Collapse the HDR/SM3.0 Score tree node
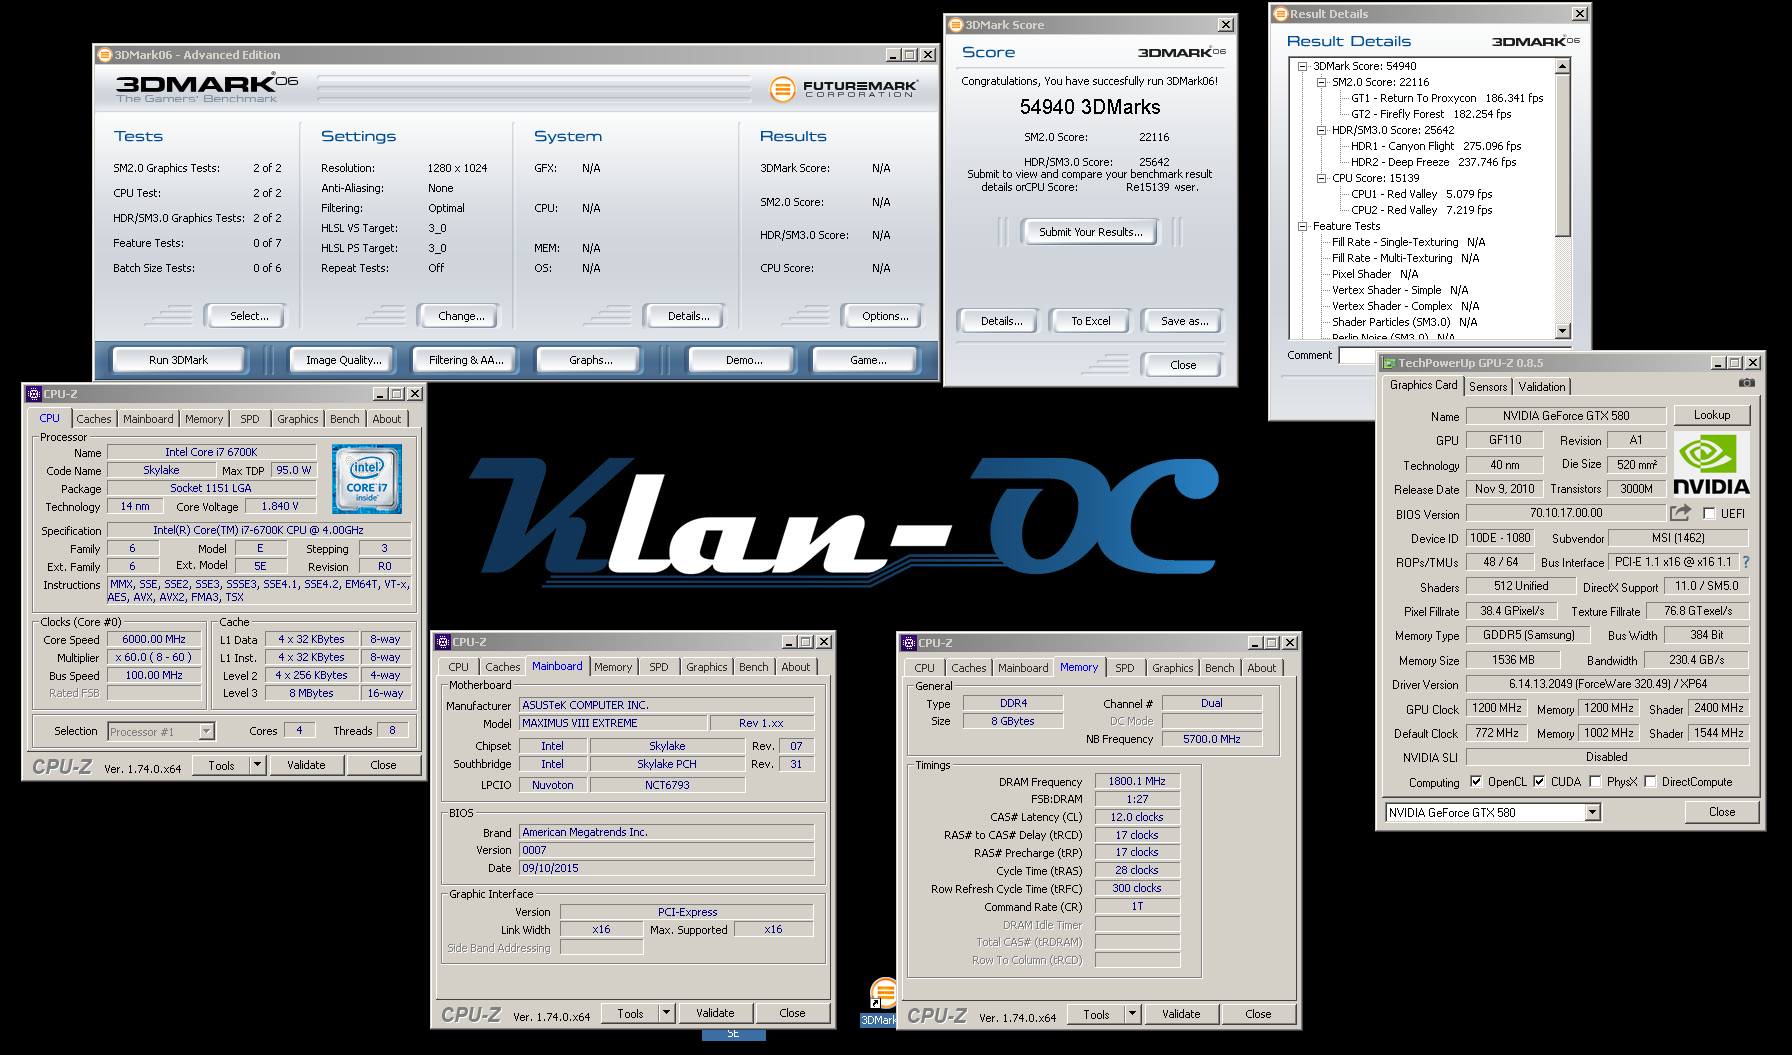The width and height of the screenshot is (1792, 1055). [x=1322, y=131]
